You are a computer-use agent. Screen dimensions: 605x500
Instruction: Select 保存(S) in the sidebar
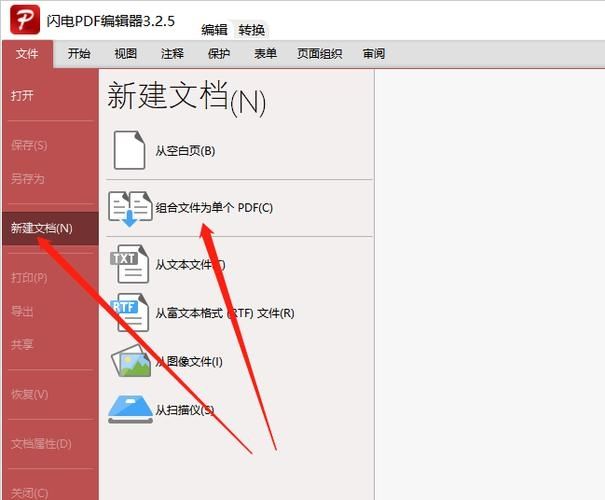pos(29,145)
